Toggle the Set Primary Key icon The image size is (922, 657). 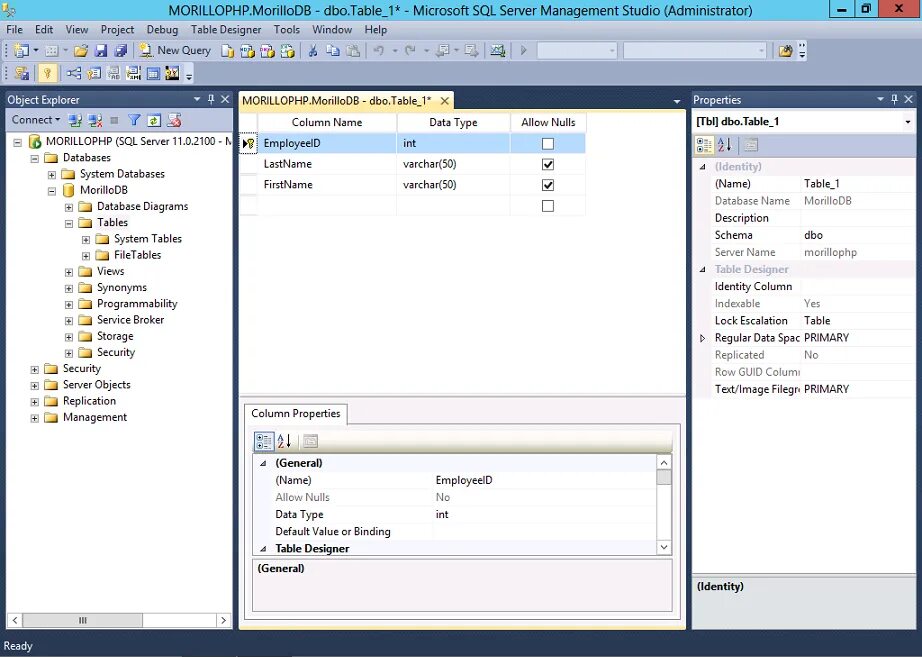click(x=47, y=74)
